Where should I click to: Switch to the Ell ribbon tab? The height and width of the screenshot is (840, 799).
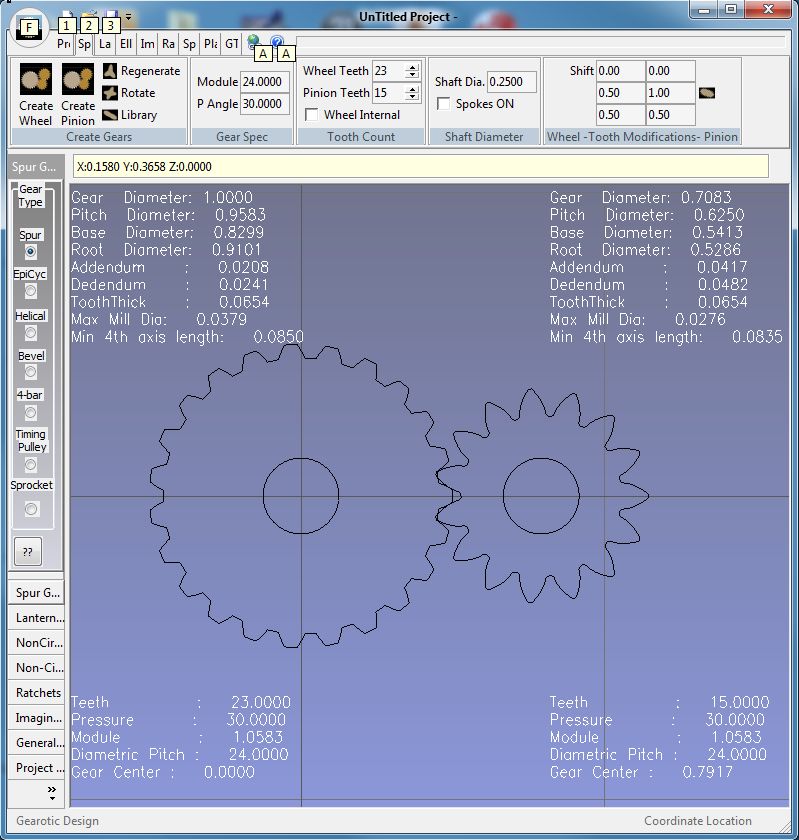coord(126,44)
